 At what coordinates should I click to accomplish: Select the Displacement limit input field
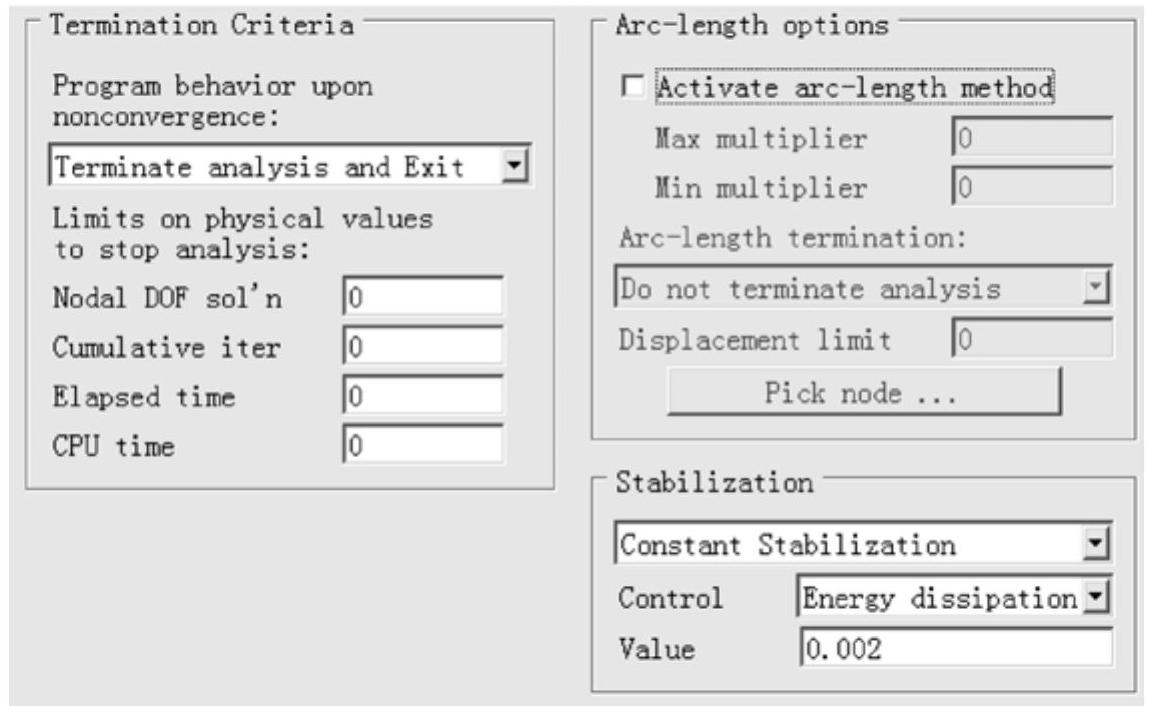[x=1032, y=340]
